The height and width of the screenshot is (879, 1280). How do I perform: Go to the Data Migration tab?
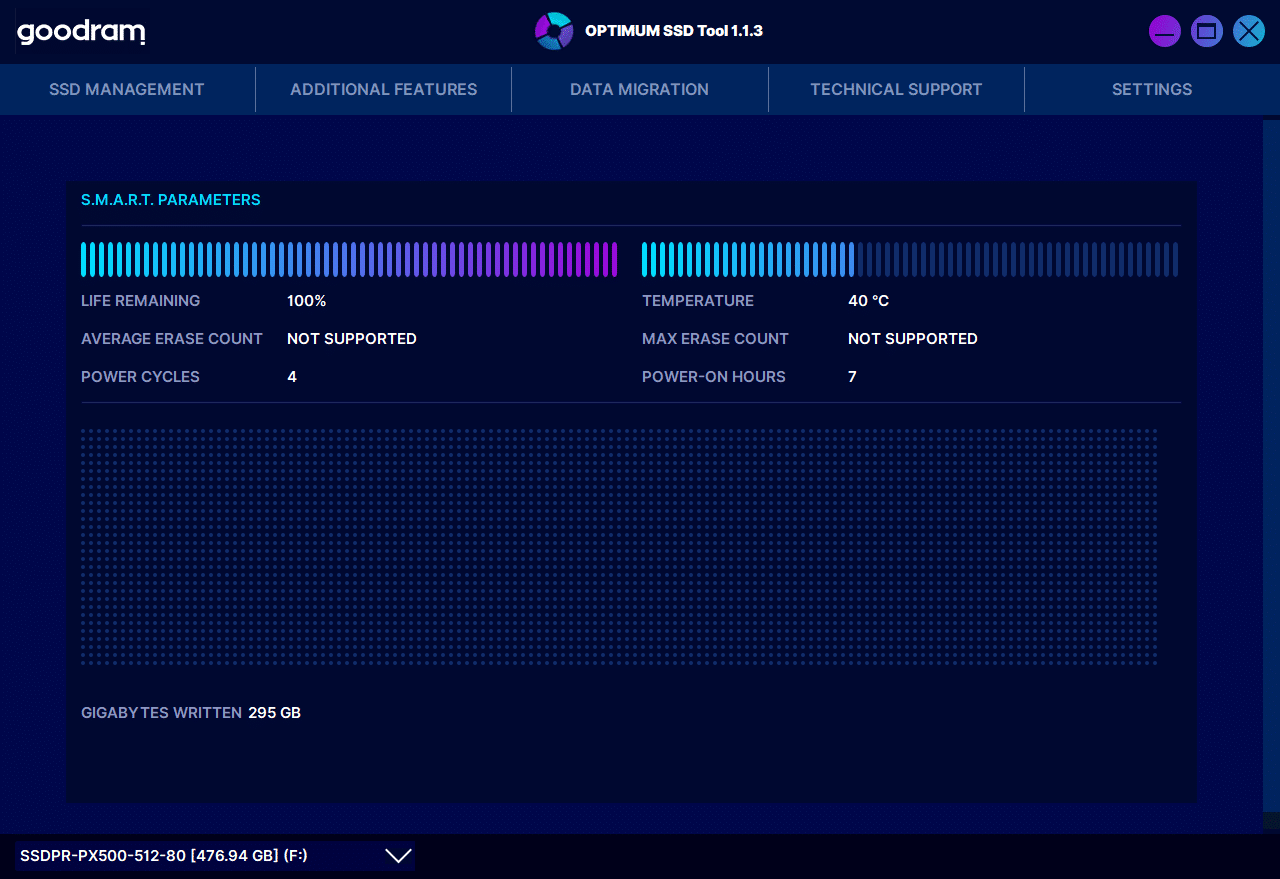click(x=639, y=90)
